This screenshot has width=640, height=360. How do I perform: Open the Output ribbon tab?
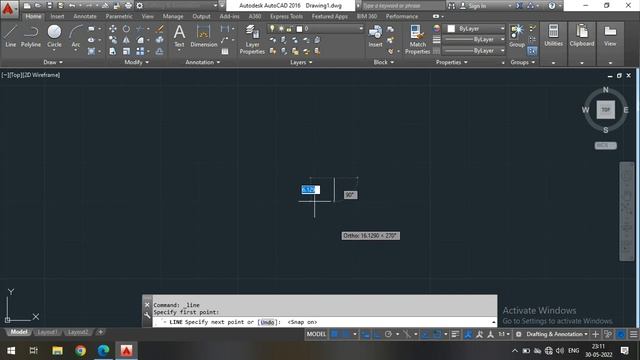click(201, 16)
